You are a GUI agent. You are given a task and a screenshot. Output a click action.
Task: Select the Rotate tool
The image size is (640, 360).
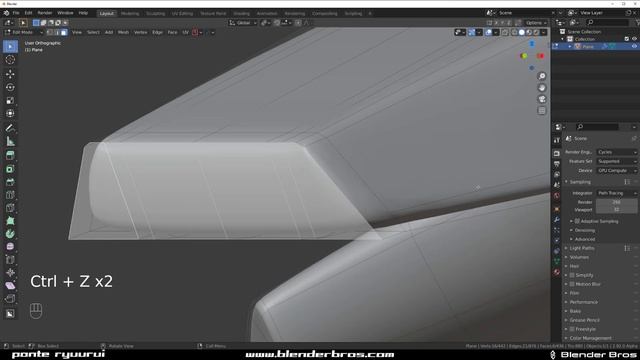point(10,87)
